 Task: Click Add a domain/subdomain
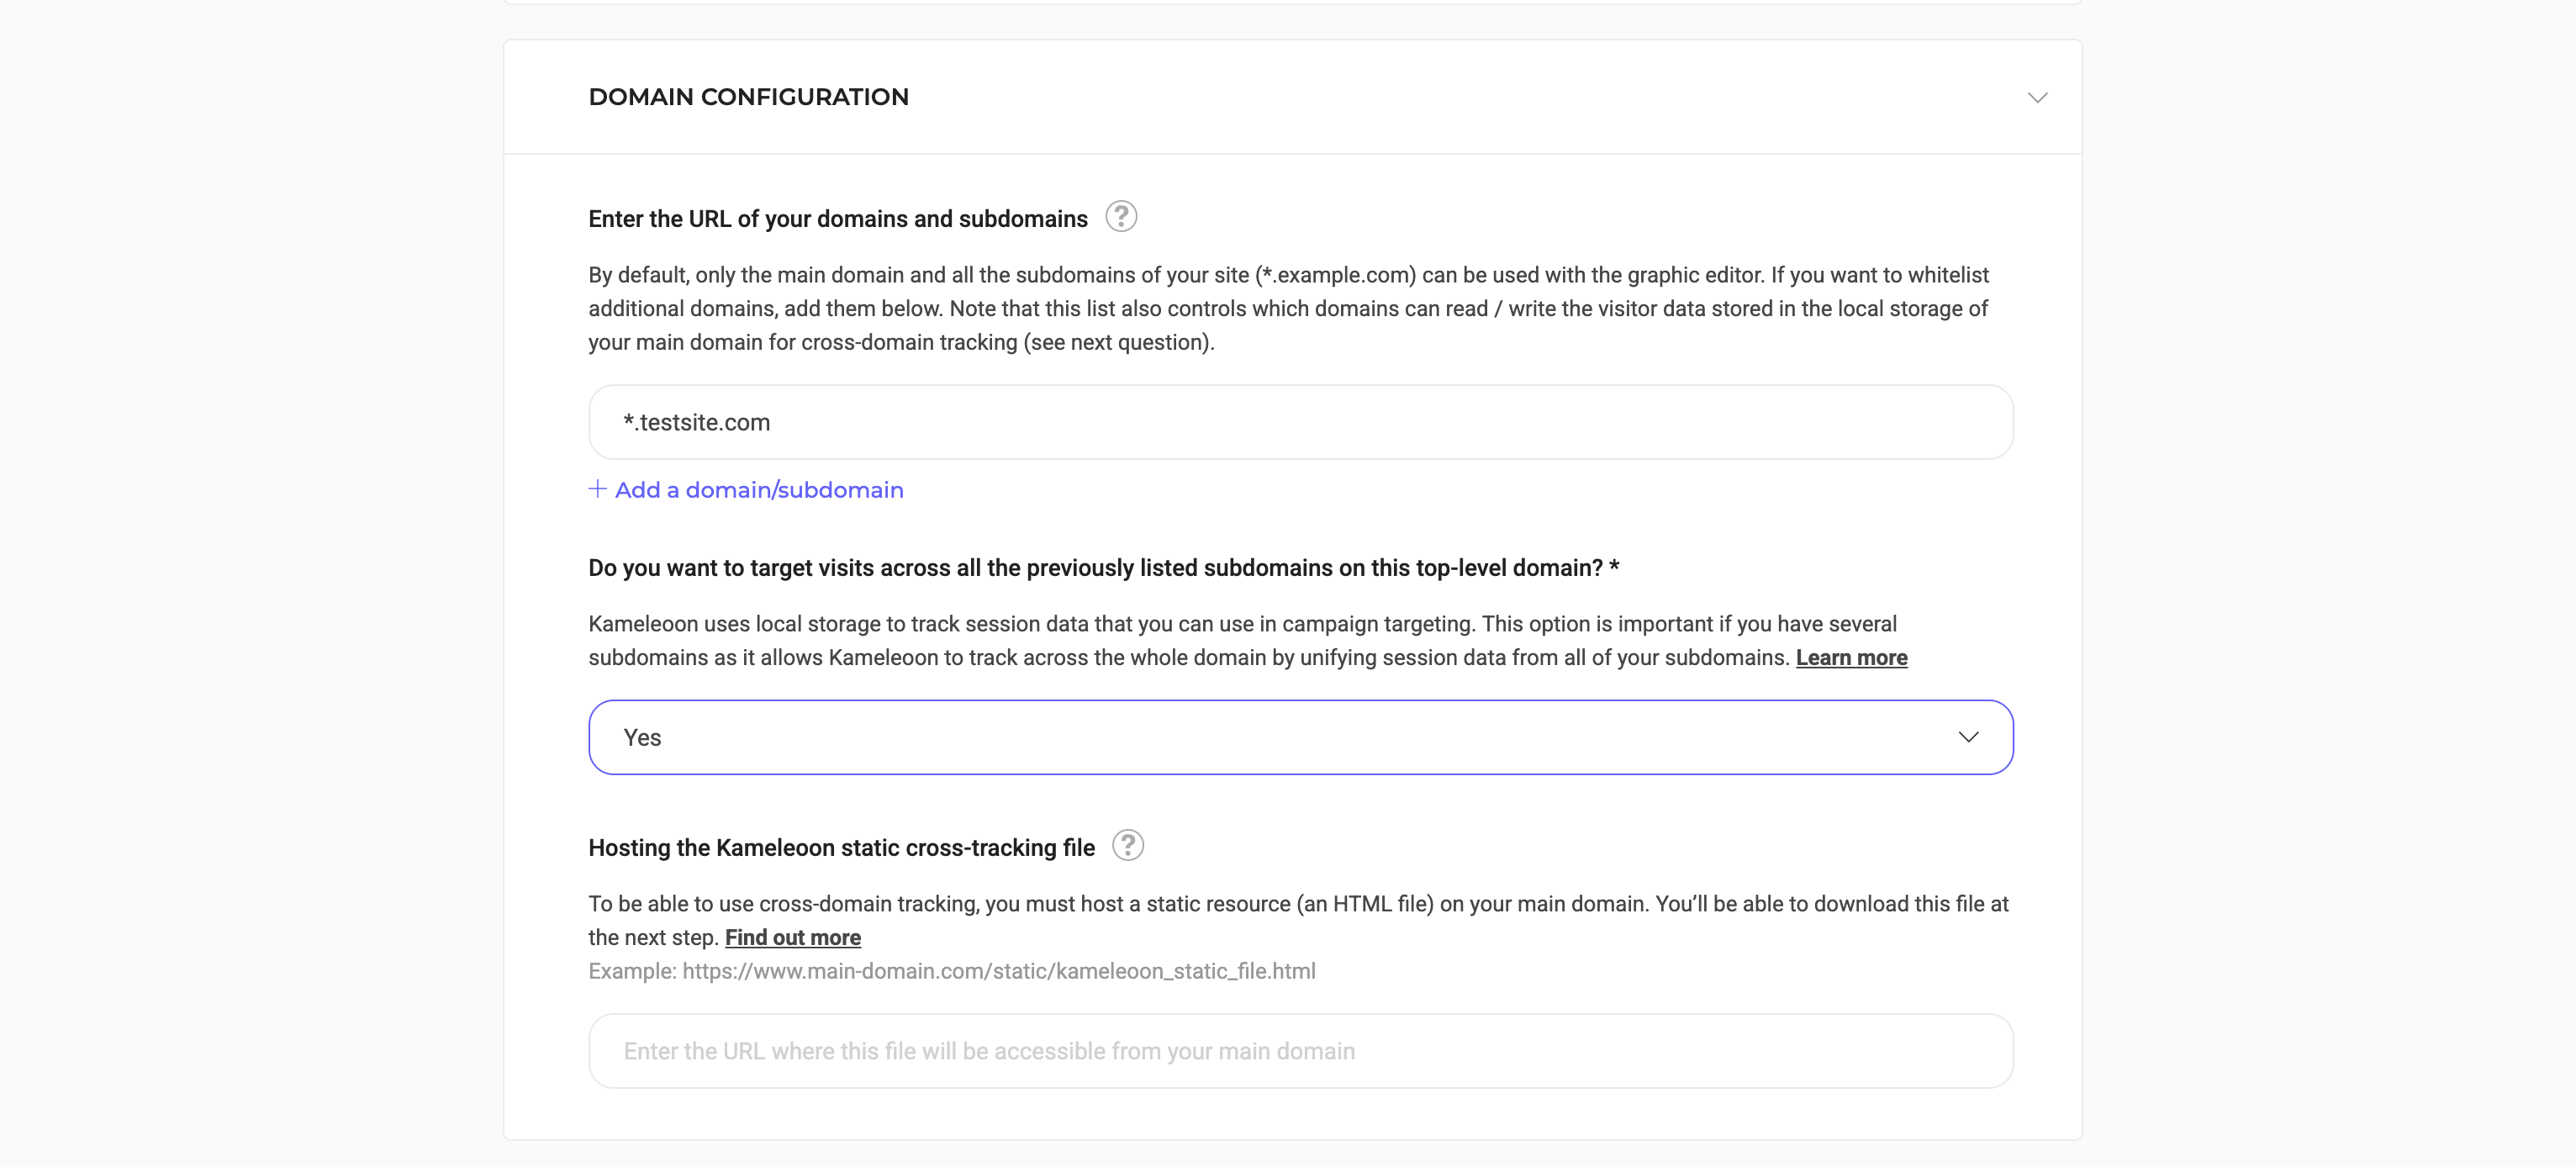(758, 489)
